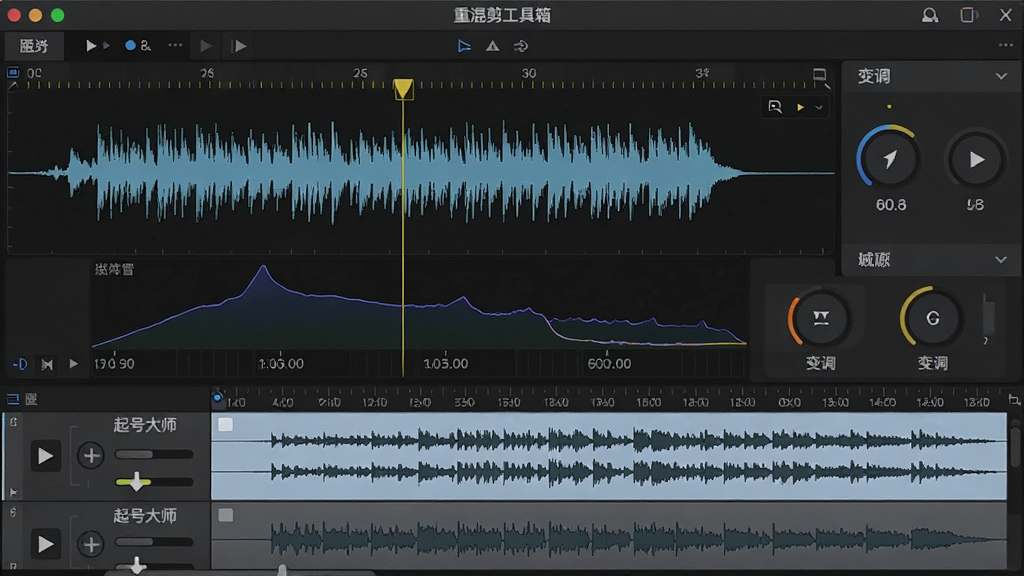Click the plus button on the bottom 起号大师 track
1024x576 pixels.
coord(91,544)
